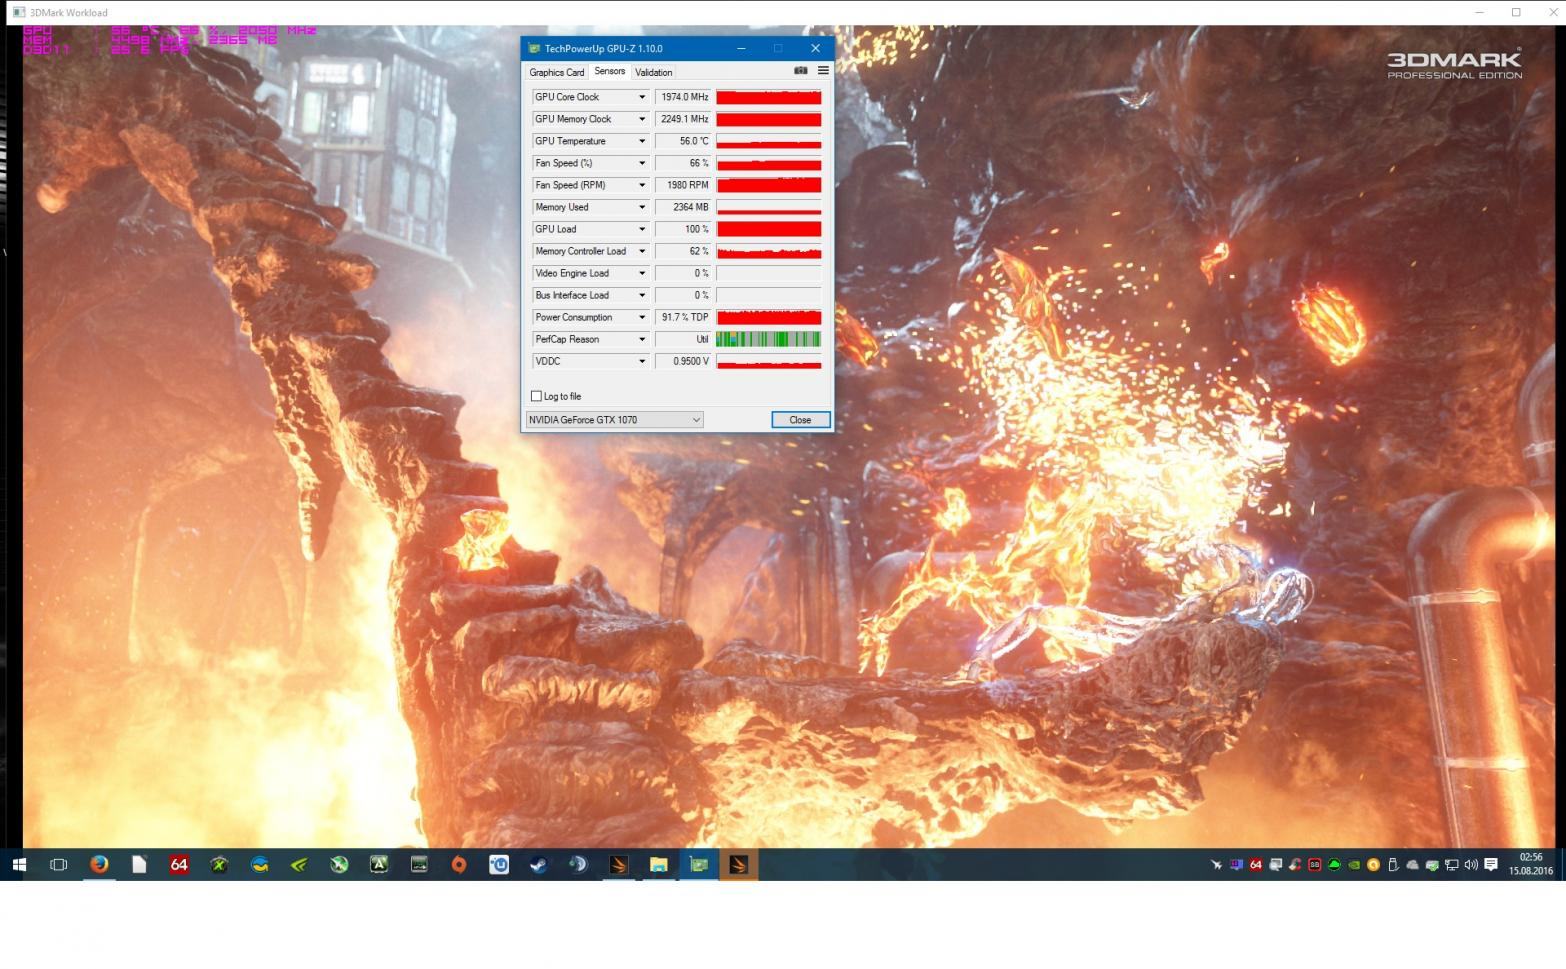The image size is (1566, 969).
Task: Expand the GPU Load sensor dropdown
Action: click(x=642, y=229)
